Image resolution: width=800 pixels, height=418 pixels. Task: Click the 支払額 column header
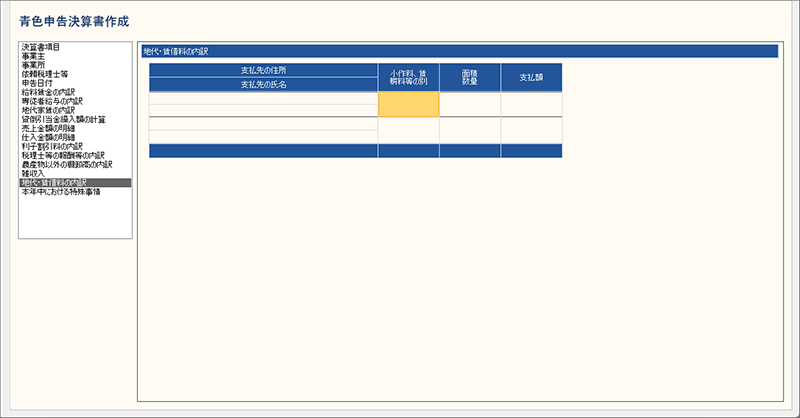point(531,78)
